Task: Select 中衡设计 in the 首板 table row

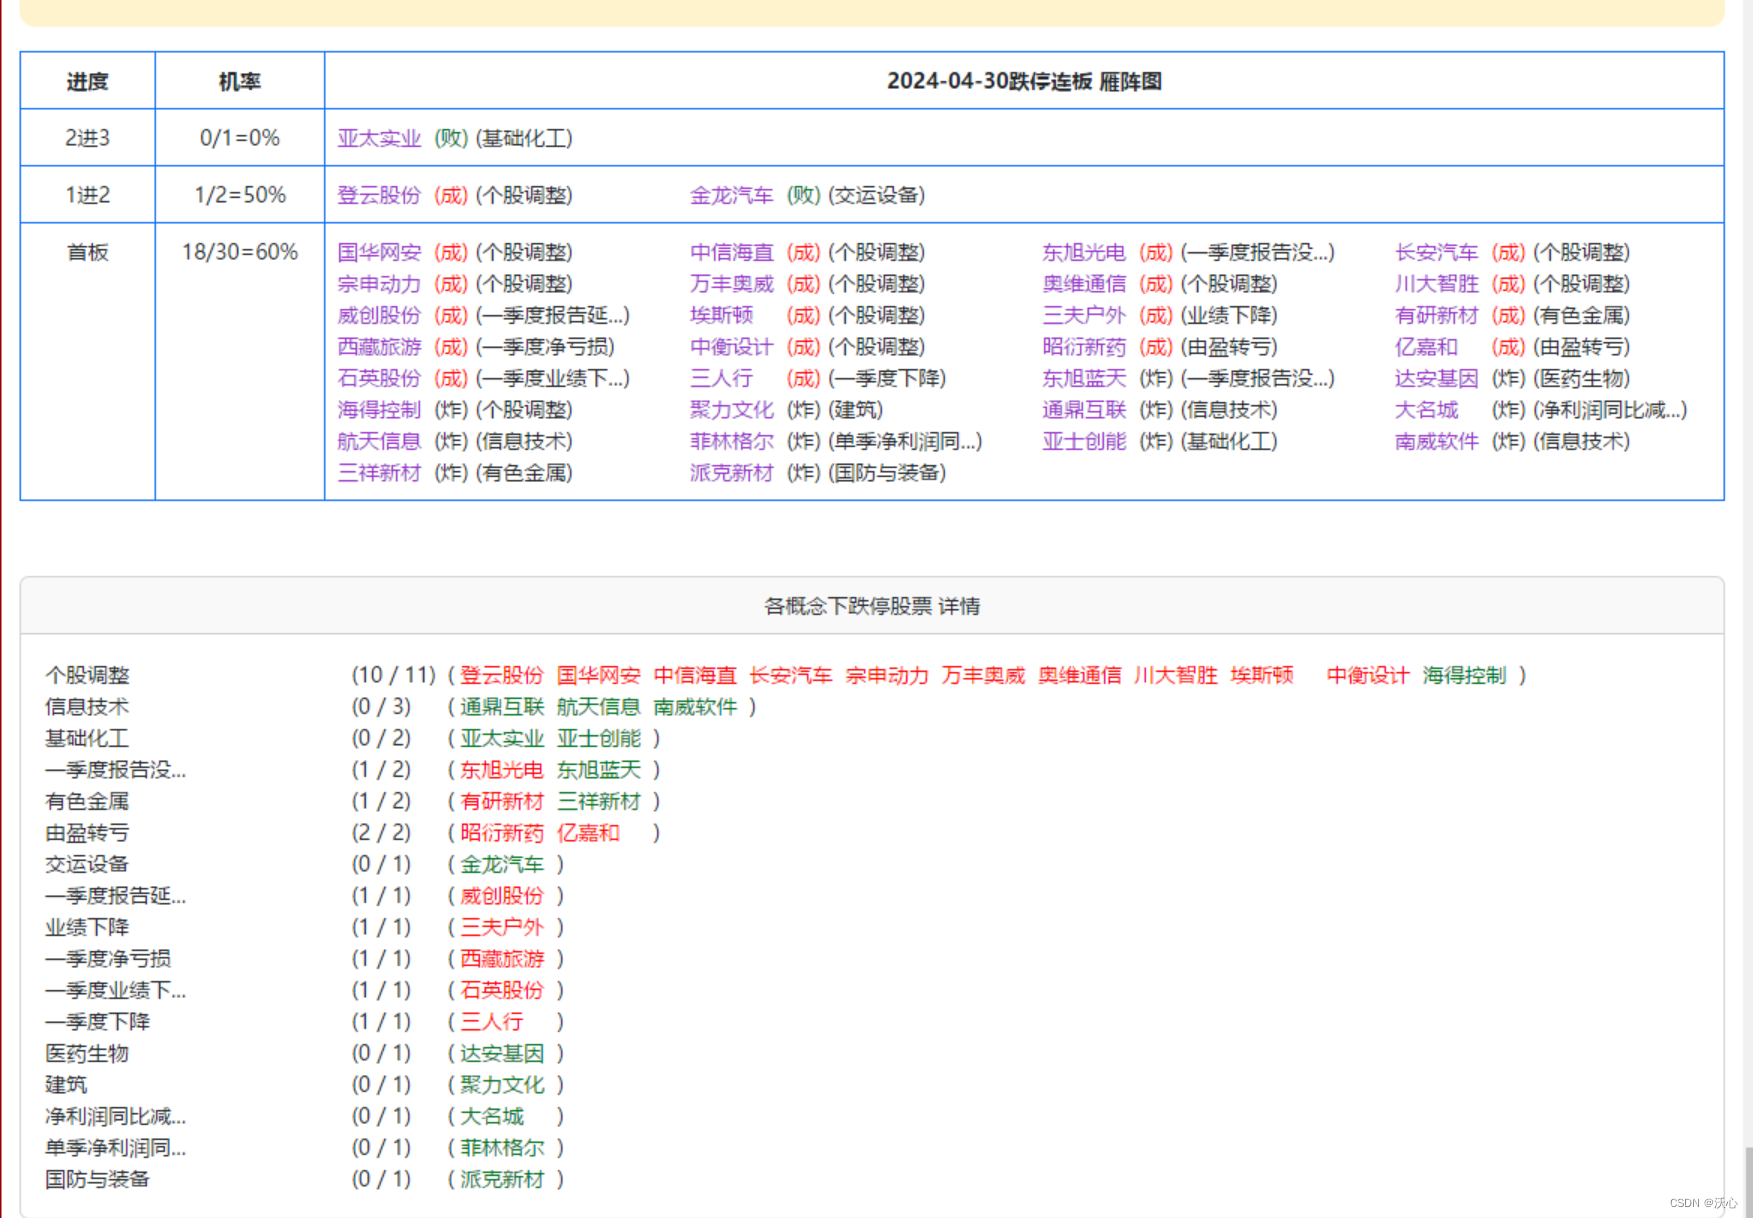Action: point(732,347)
